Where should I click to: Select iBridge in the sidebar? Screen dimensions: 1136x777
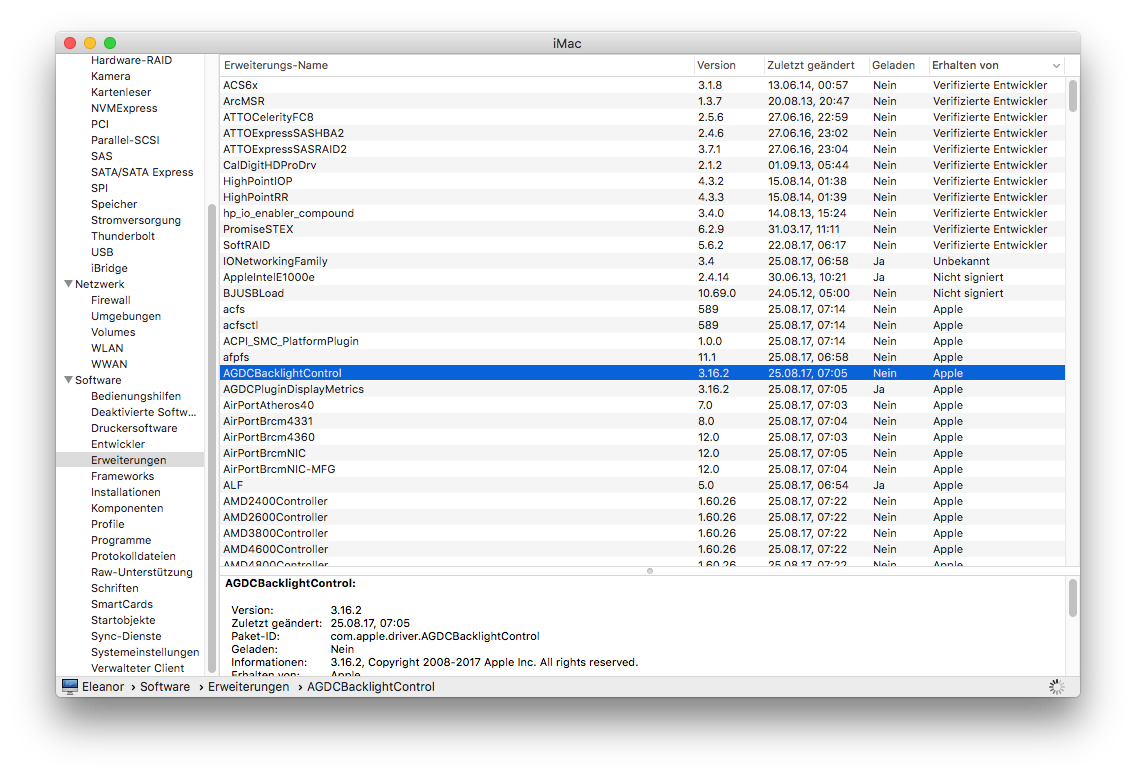[109, 267]
